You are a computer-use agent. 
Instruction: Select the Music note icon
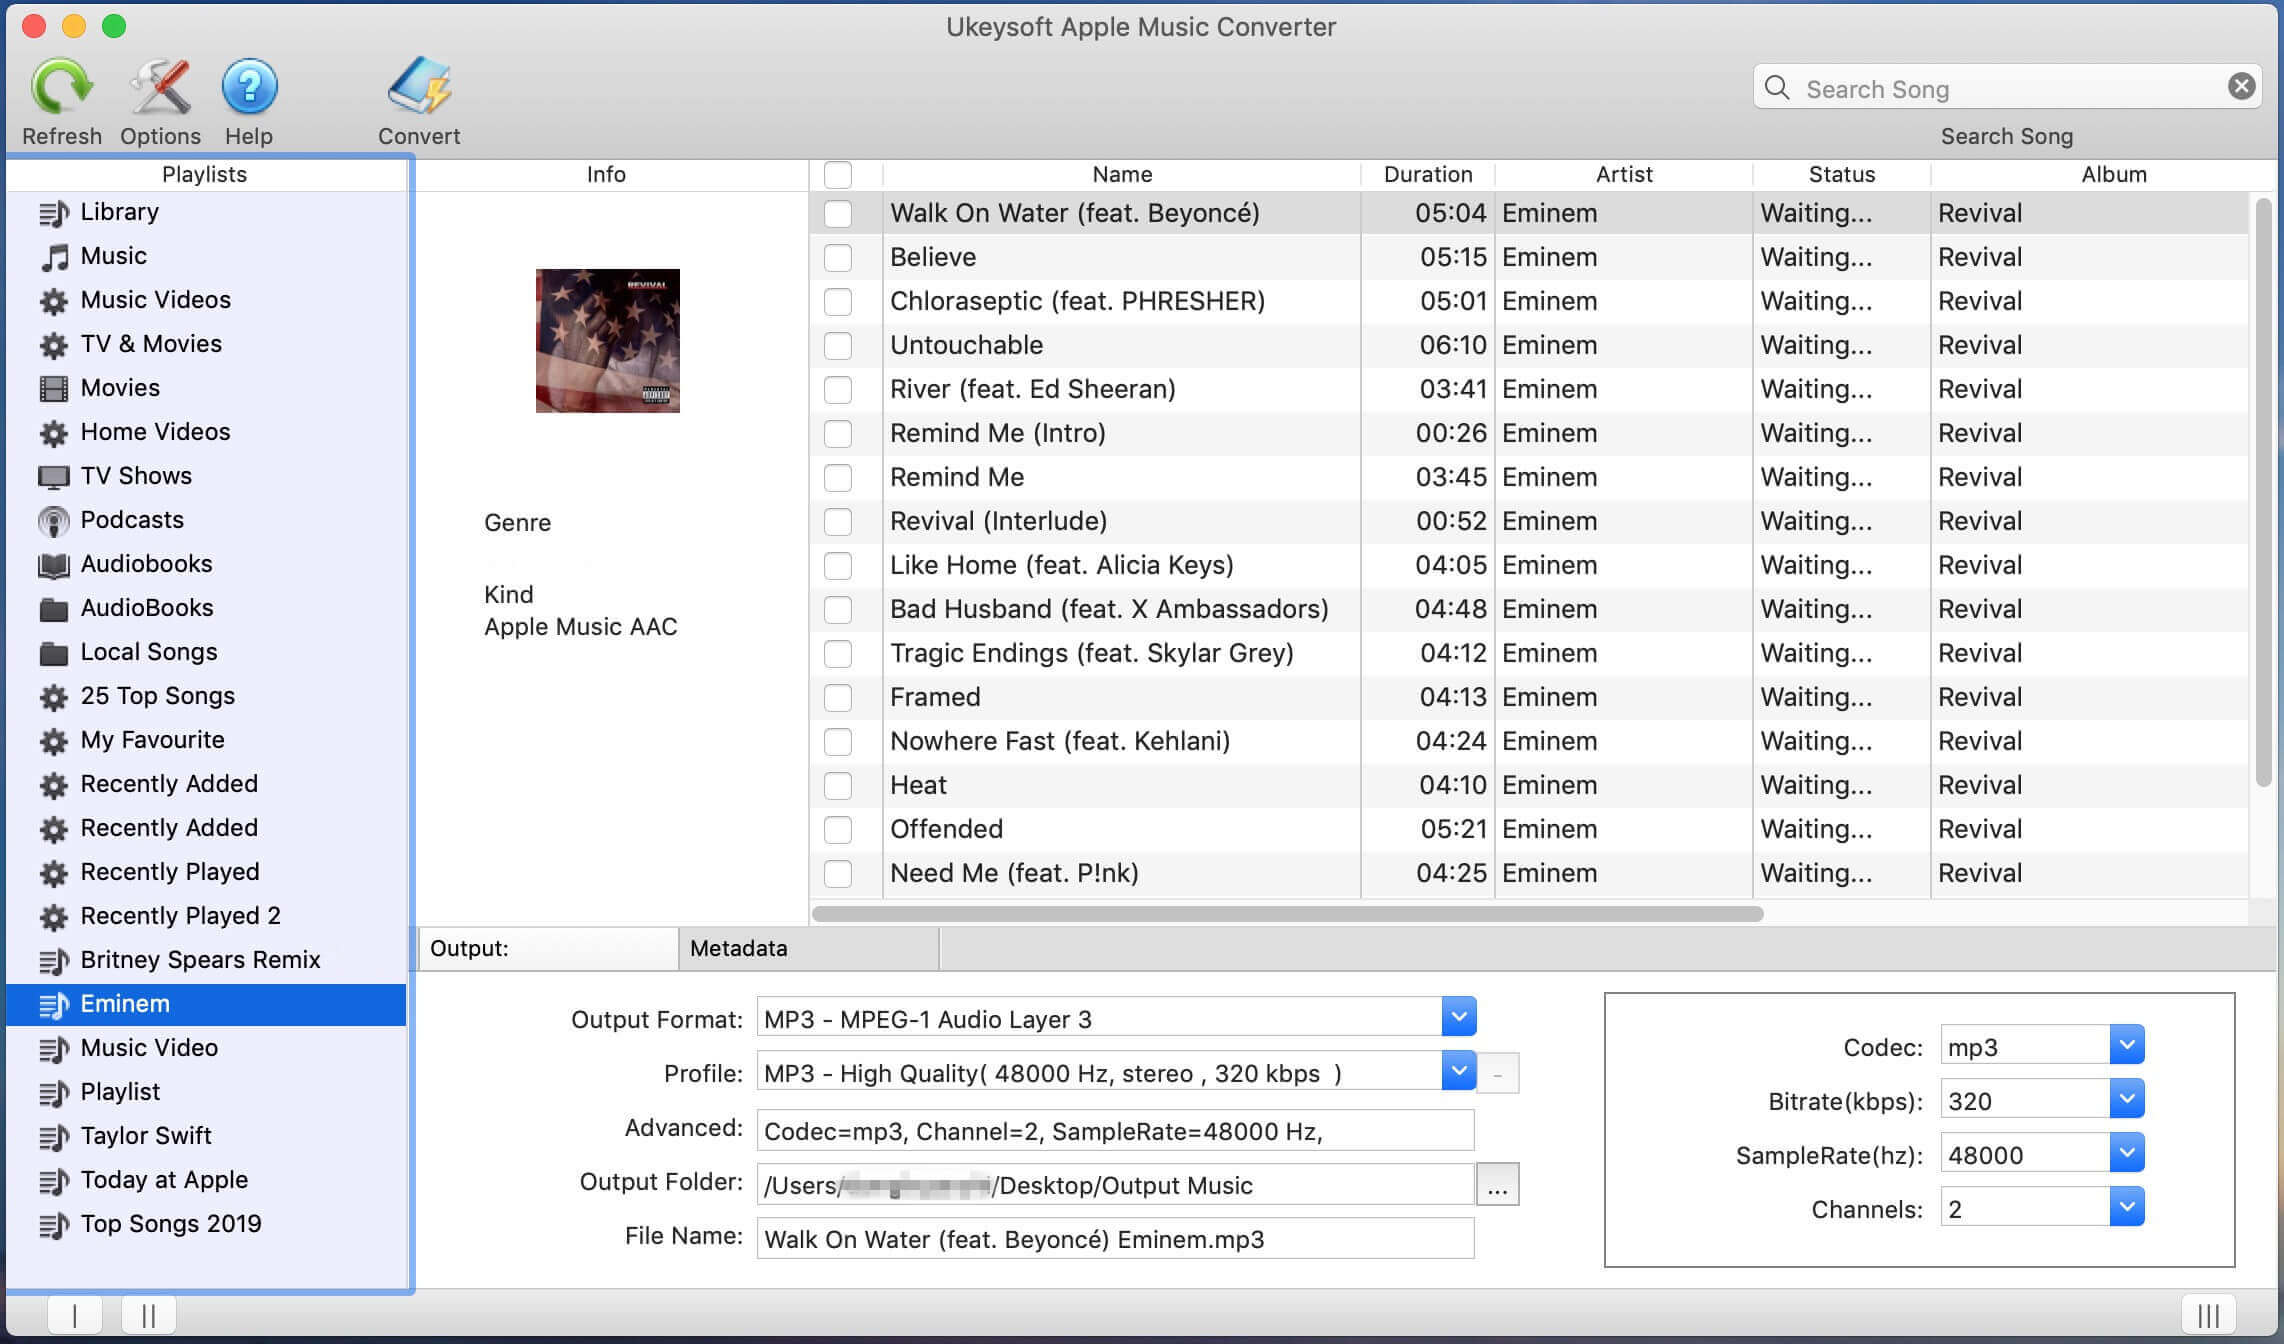click(54, 257)
